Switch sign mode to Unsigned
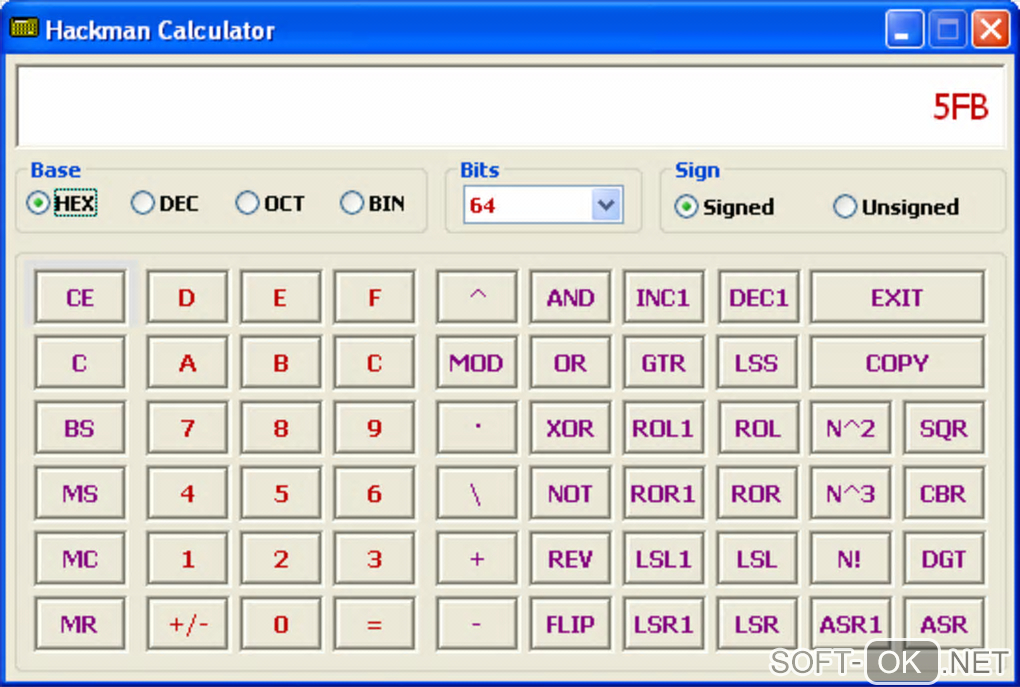Screen dimensions: 1020x687 (x=896, y=207)
